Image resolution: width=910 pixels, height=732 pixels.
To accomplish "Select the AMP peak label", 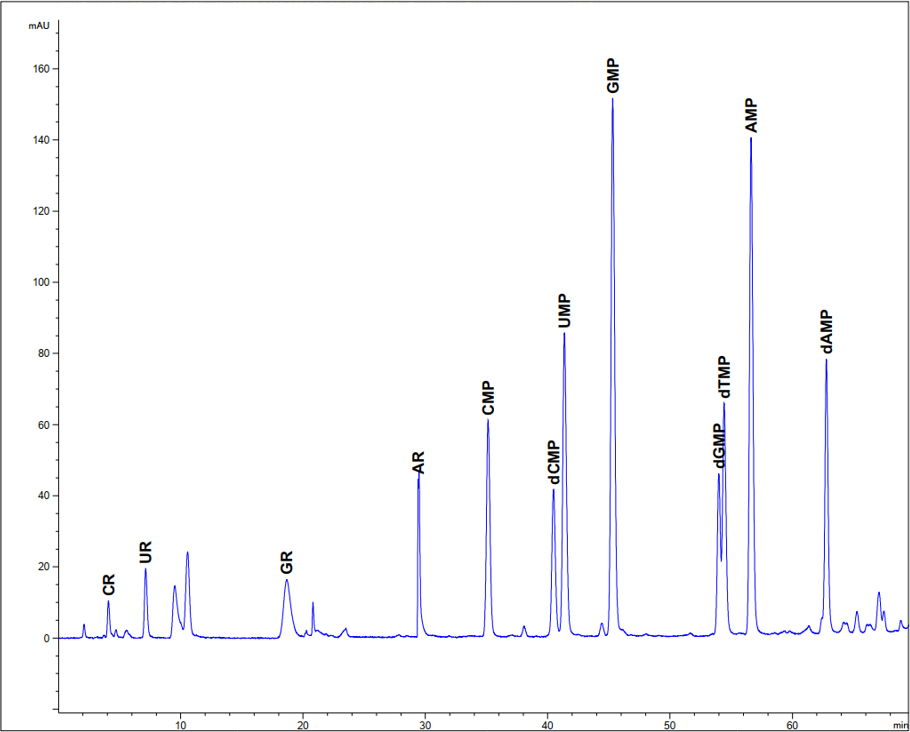I will (751, 116).
